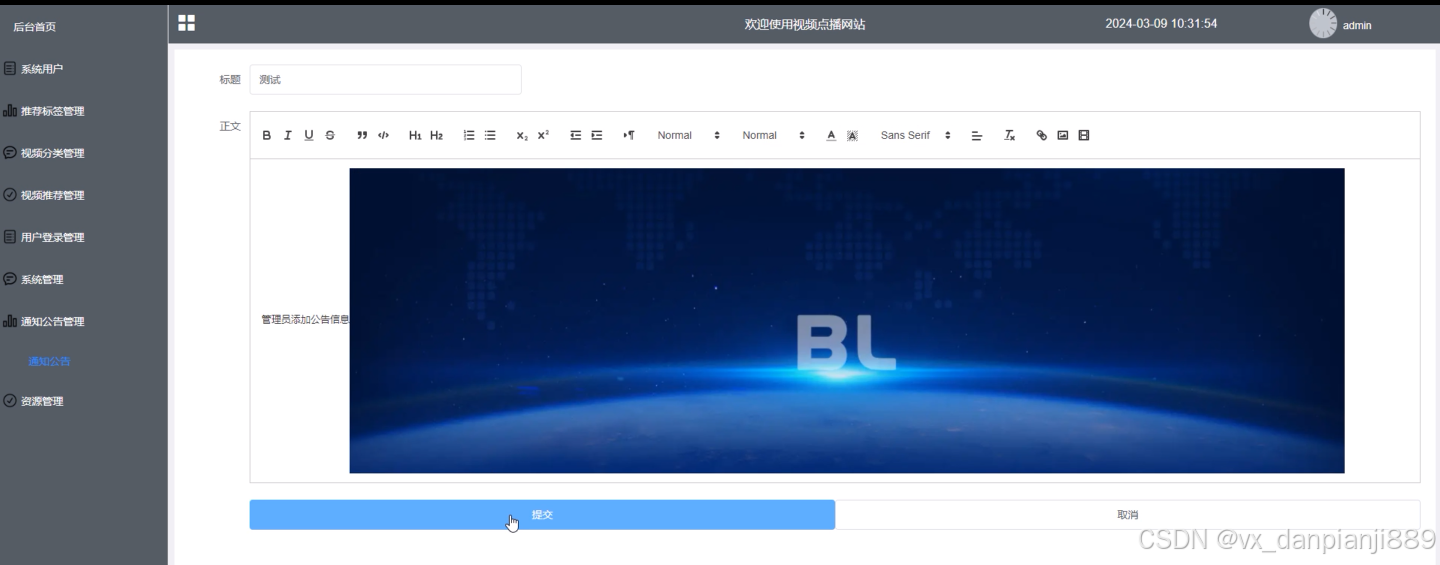Click the 提交 submit button

(x=542, y=514)
